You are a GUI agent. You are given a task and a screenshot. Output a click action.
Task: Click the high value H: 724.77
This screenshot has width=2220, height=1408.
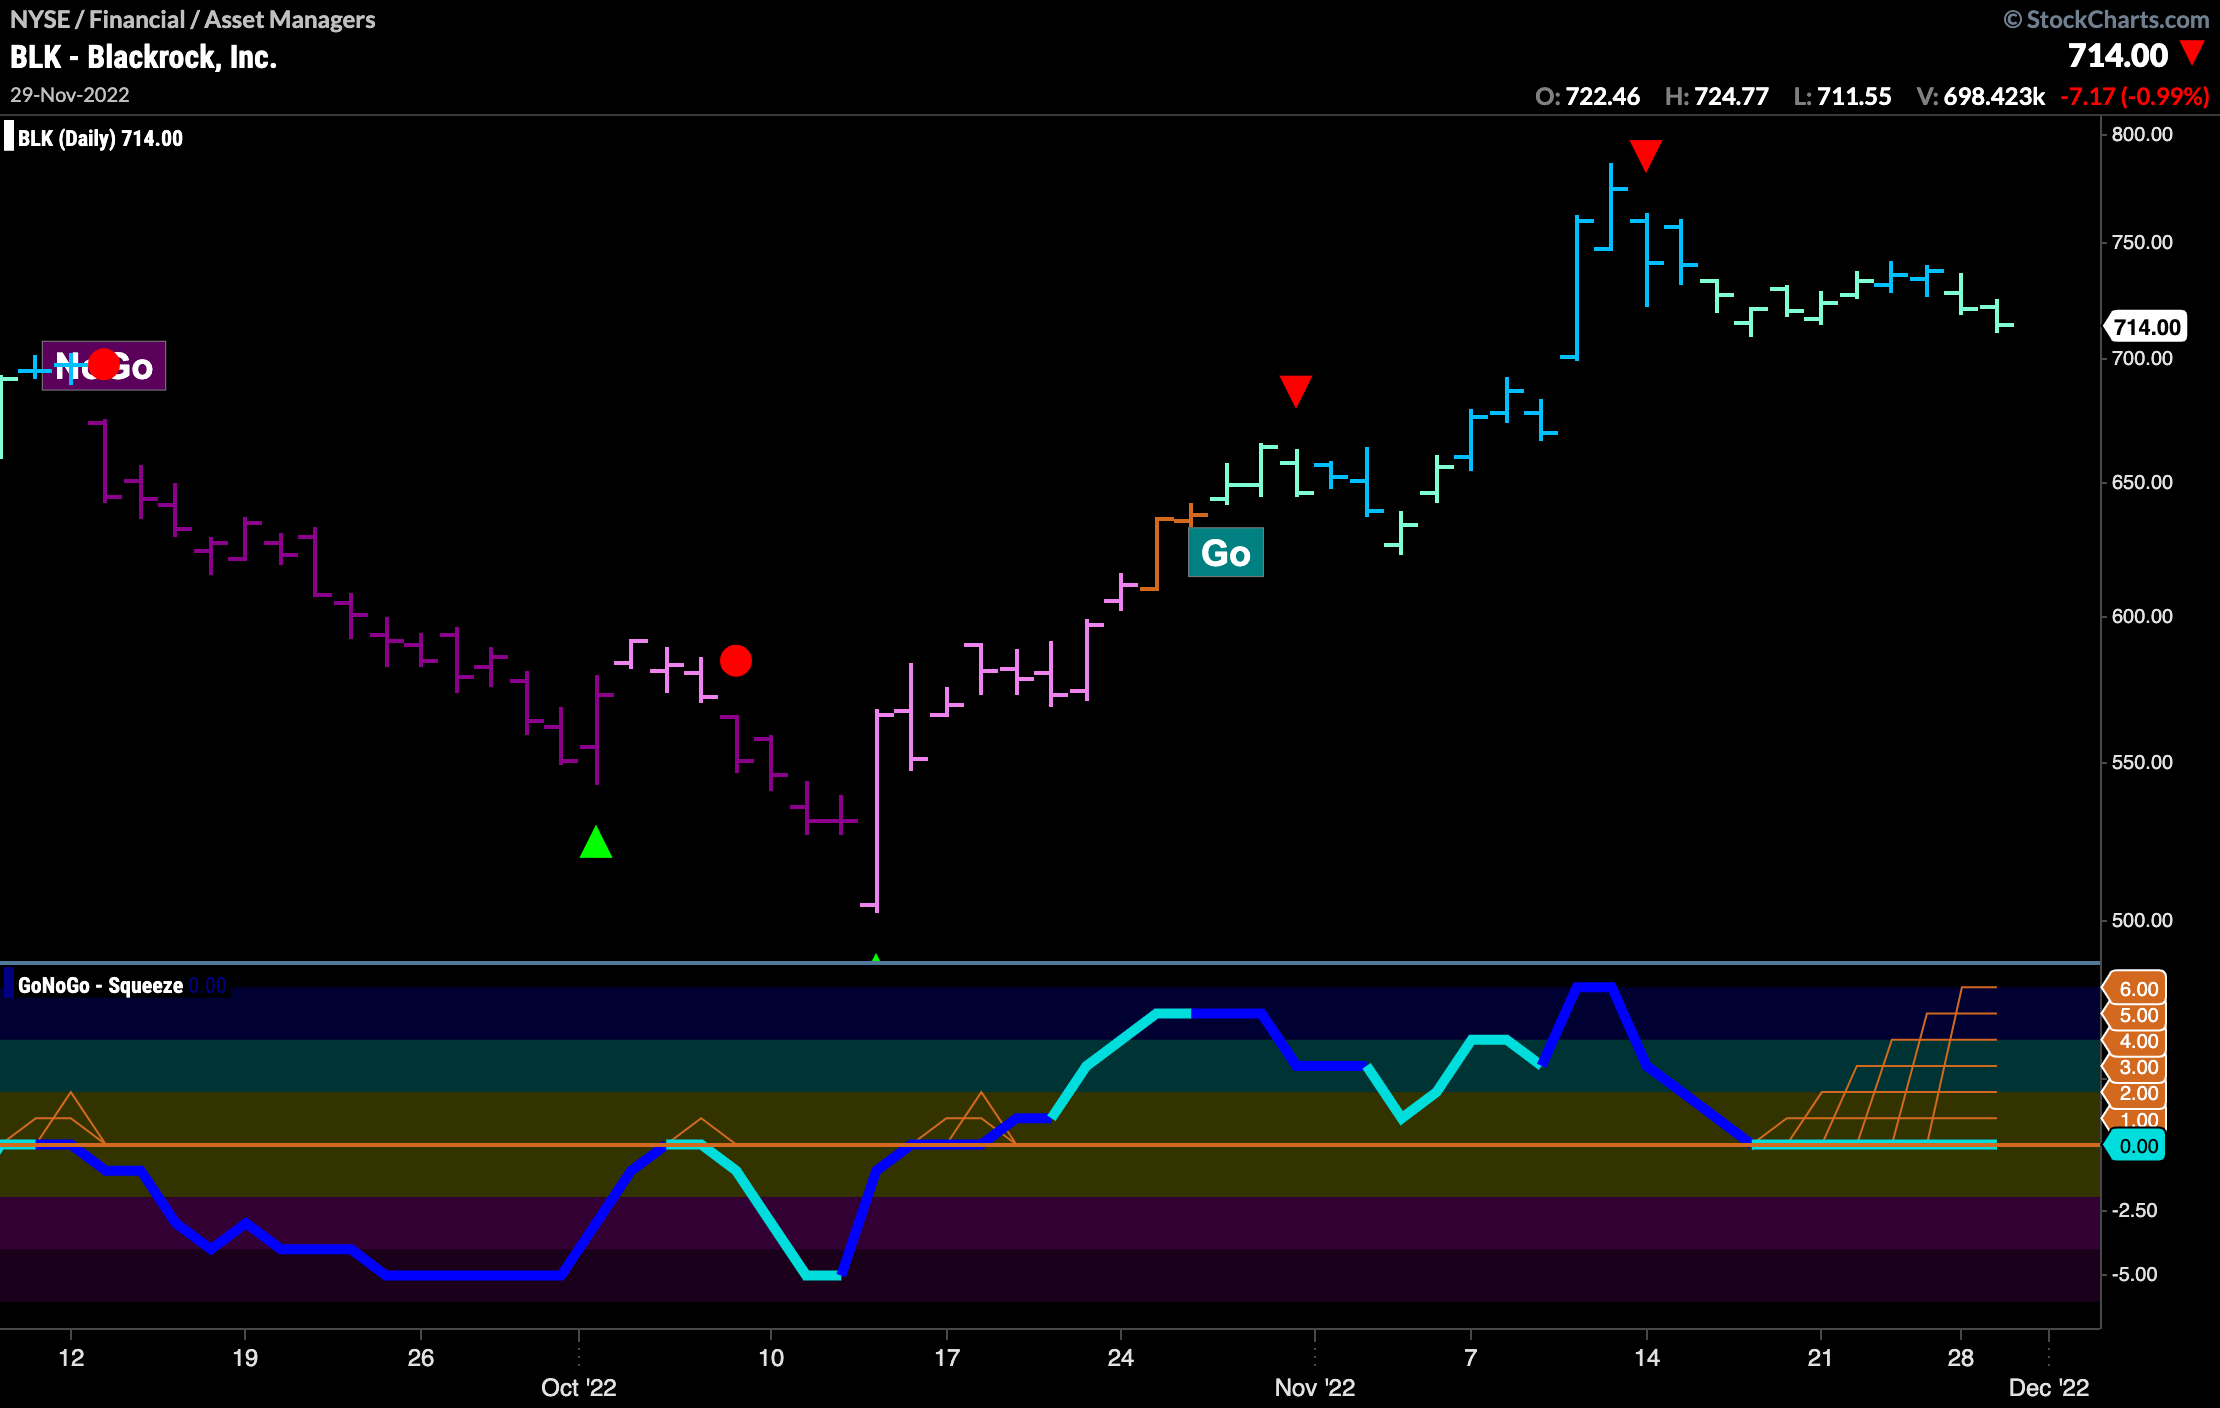tap(1716, 96)
